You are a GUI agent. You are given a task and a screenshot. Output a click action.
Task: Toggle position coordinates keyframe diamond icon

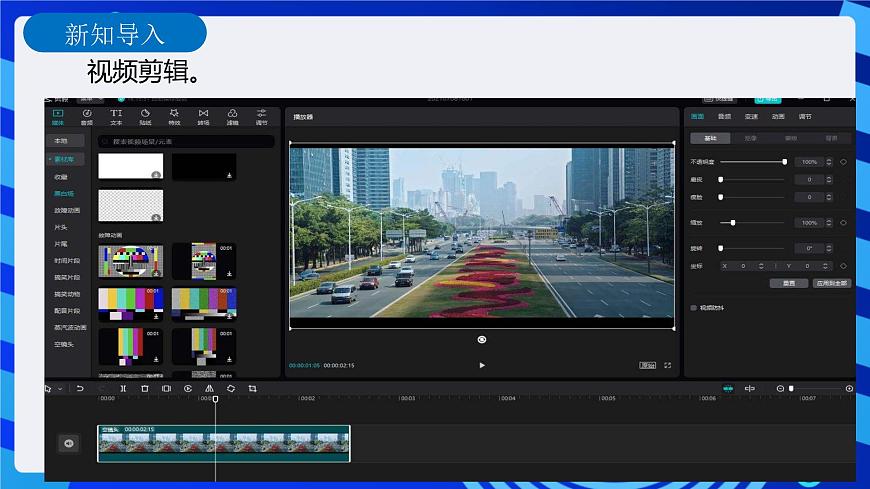[843, 266]
